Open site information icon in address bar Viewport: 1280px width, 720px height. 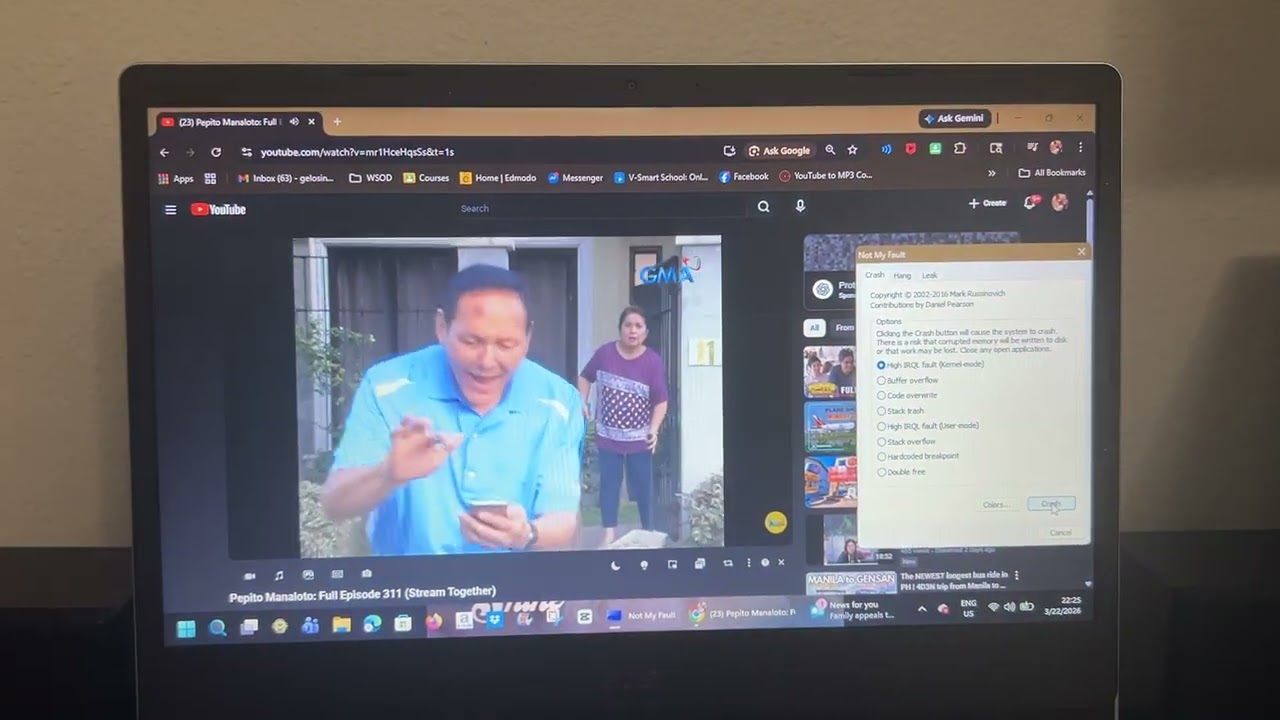tap(246, 152)
